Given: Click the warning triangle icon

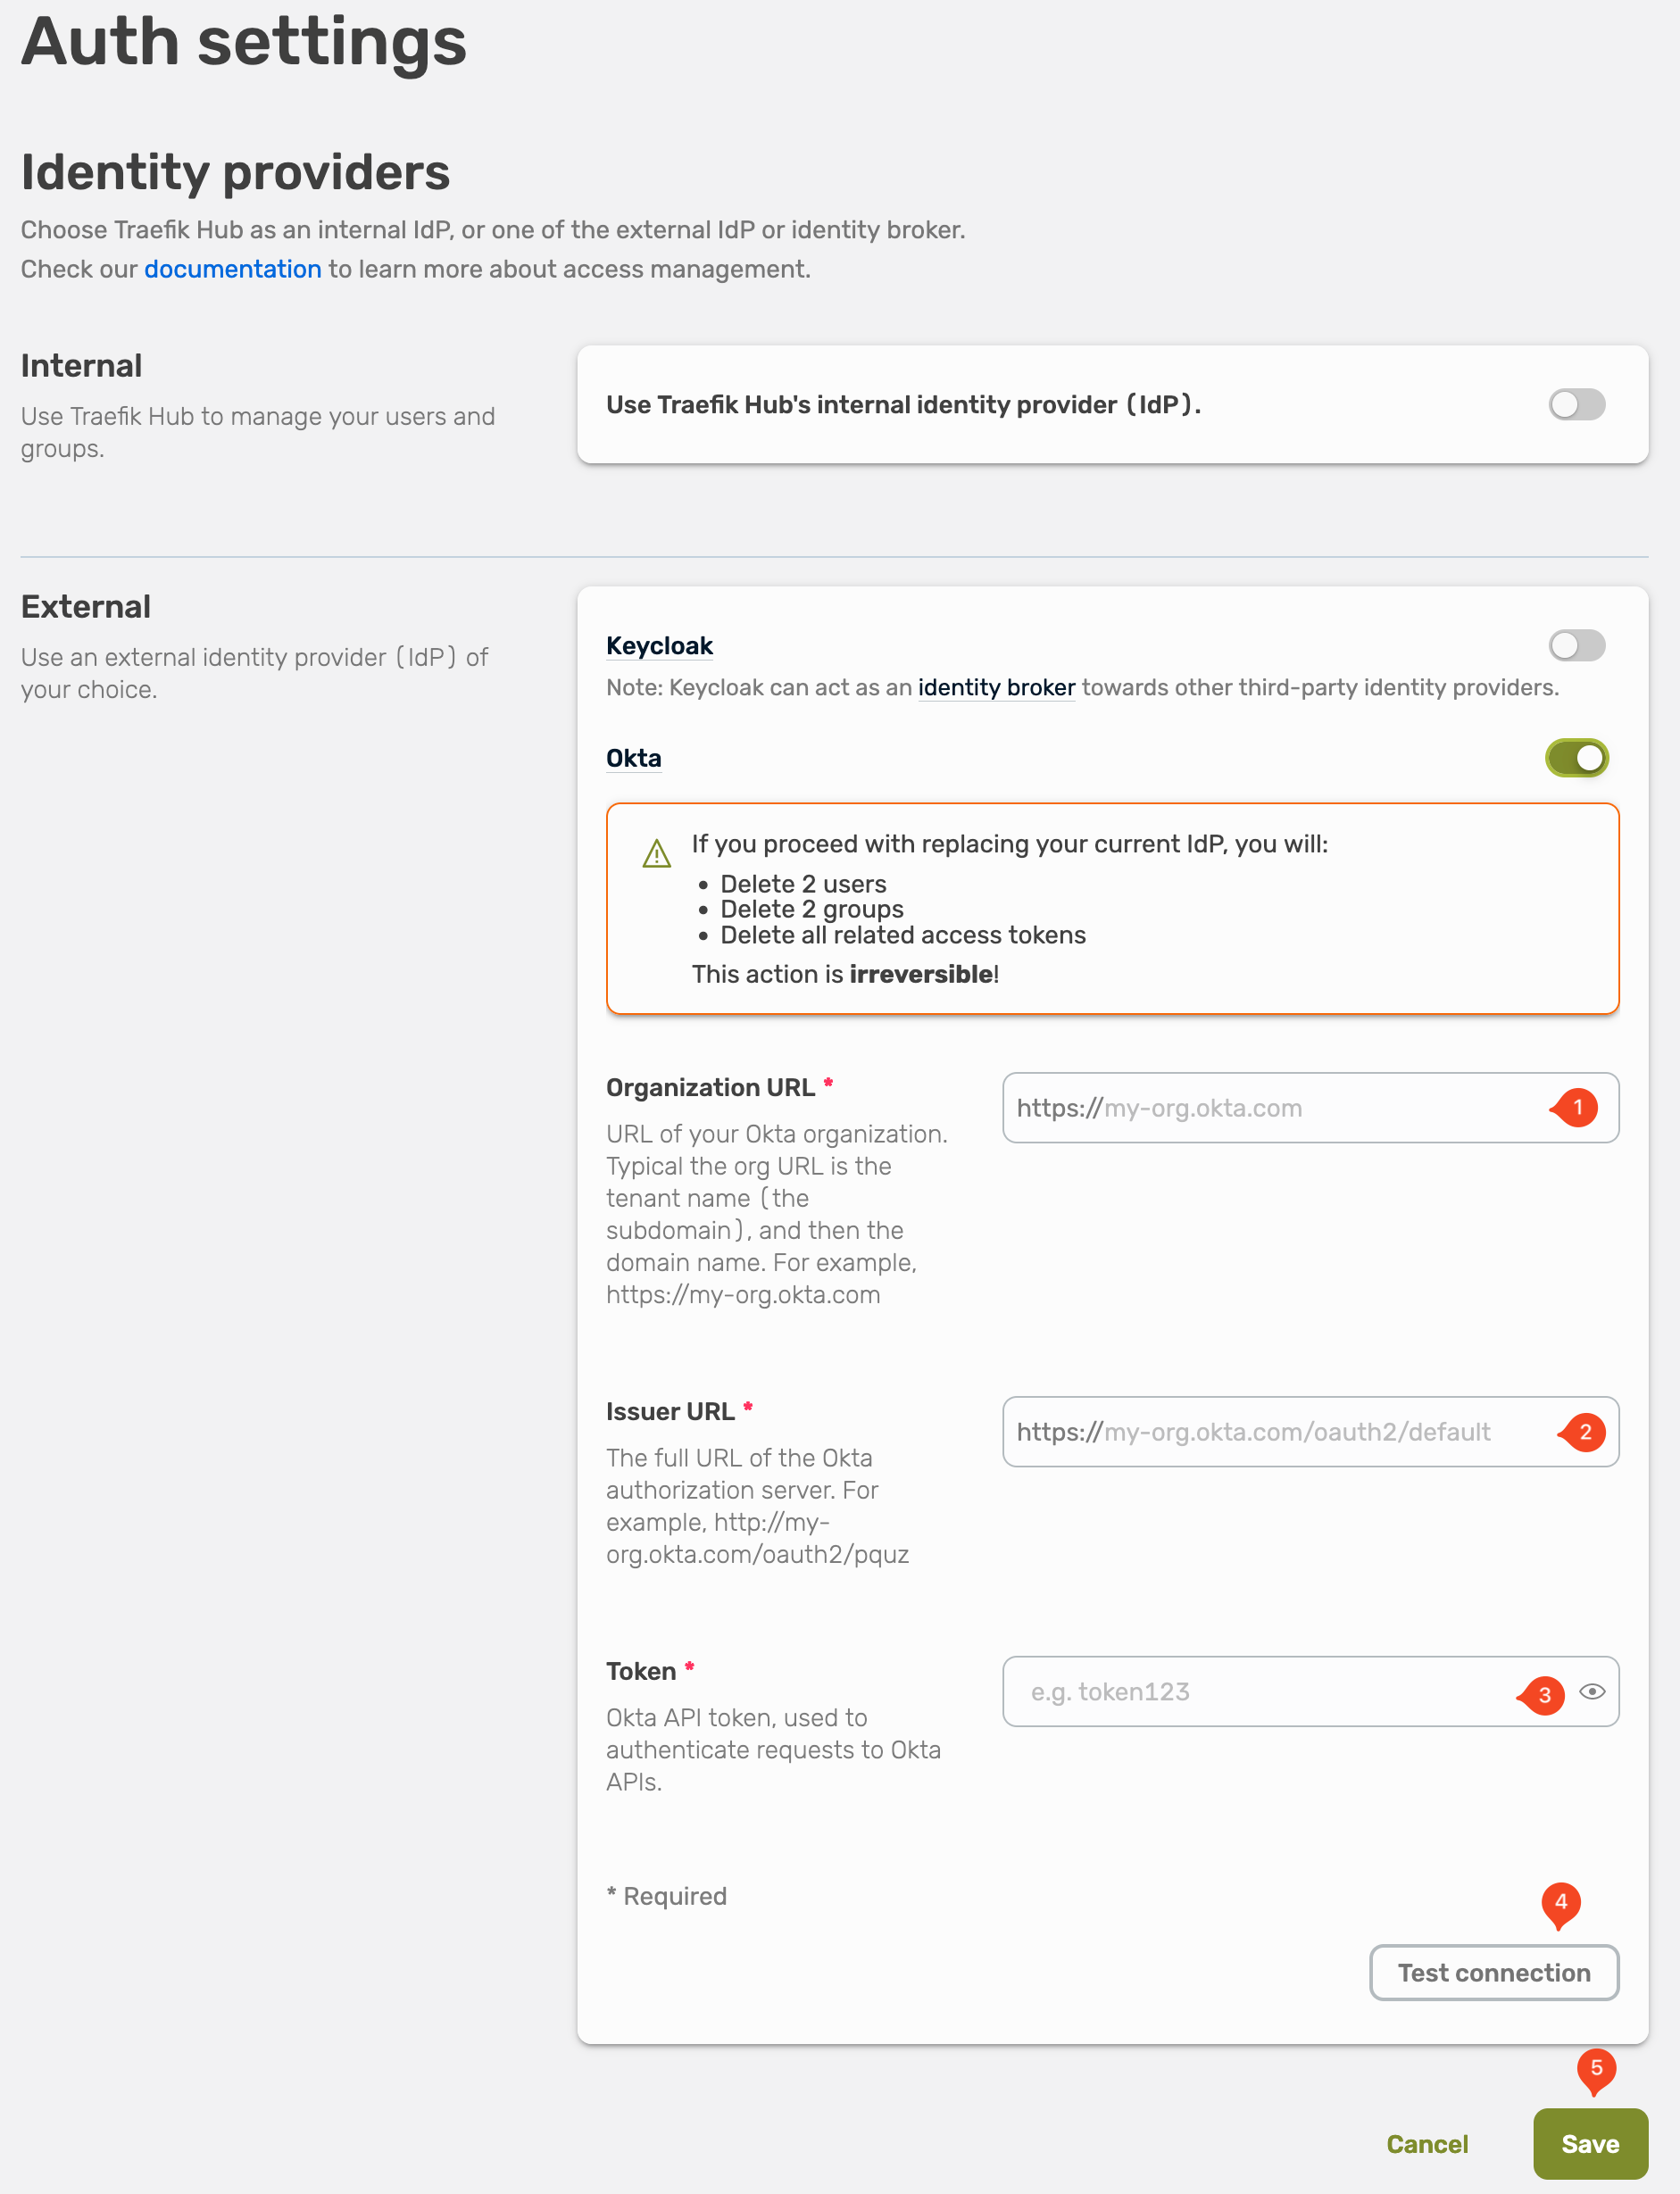Looking at the screenshot, I should tap(656, 853).
